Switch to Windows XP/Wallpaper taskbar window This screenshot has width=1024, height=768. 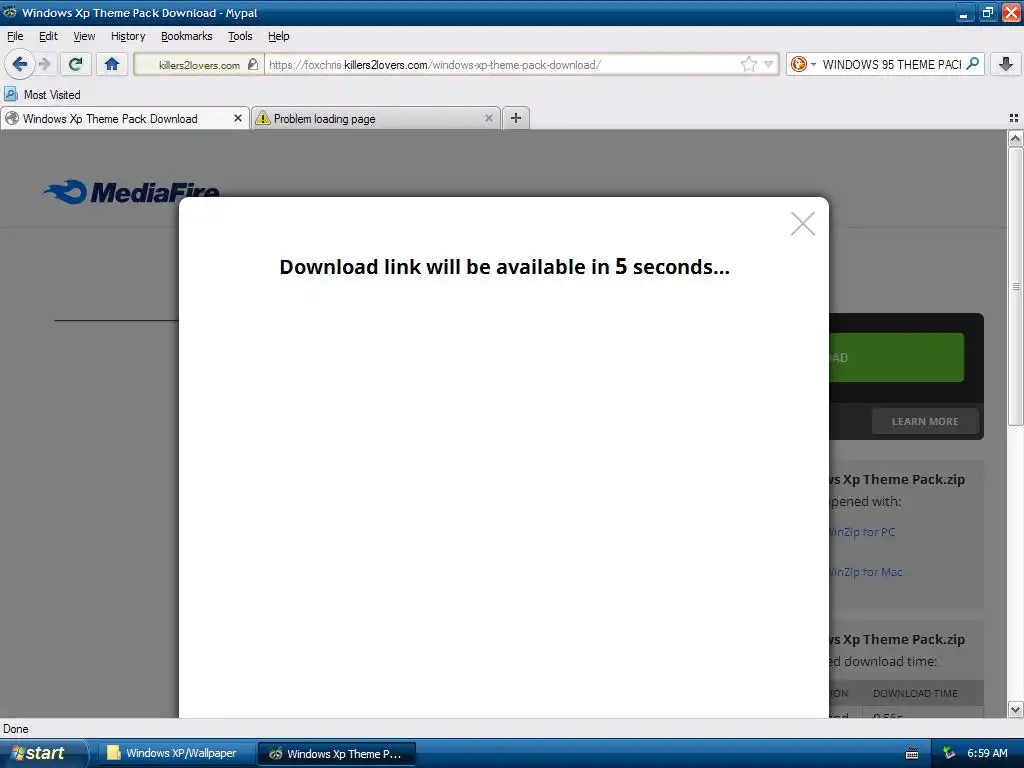(175, 754)
